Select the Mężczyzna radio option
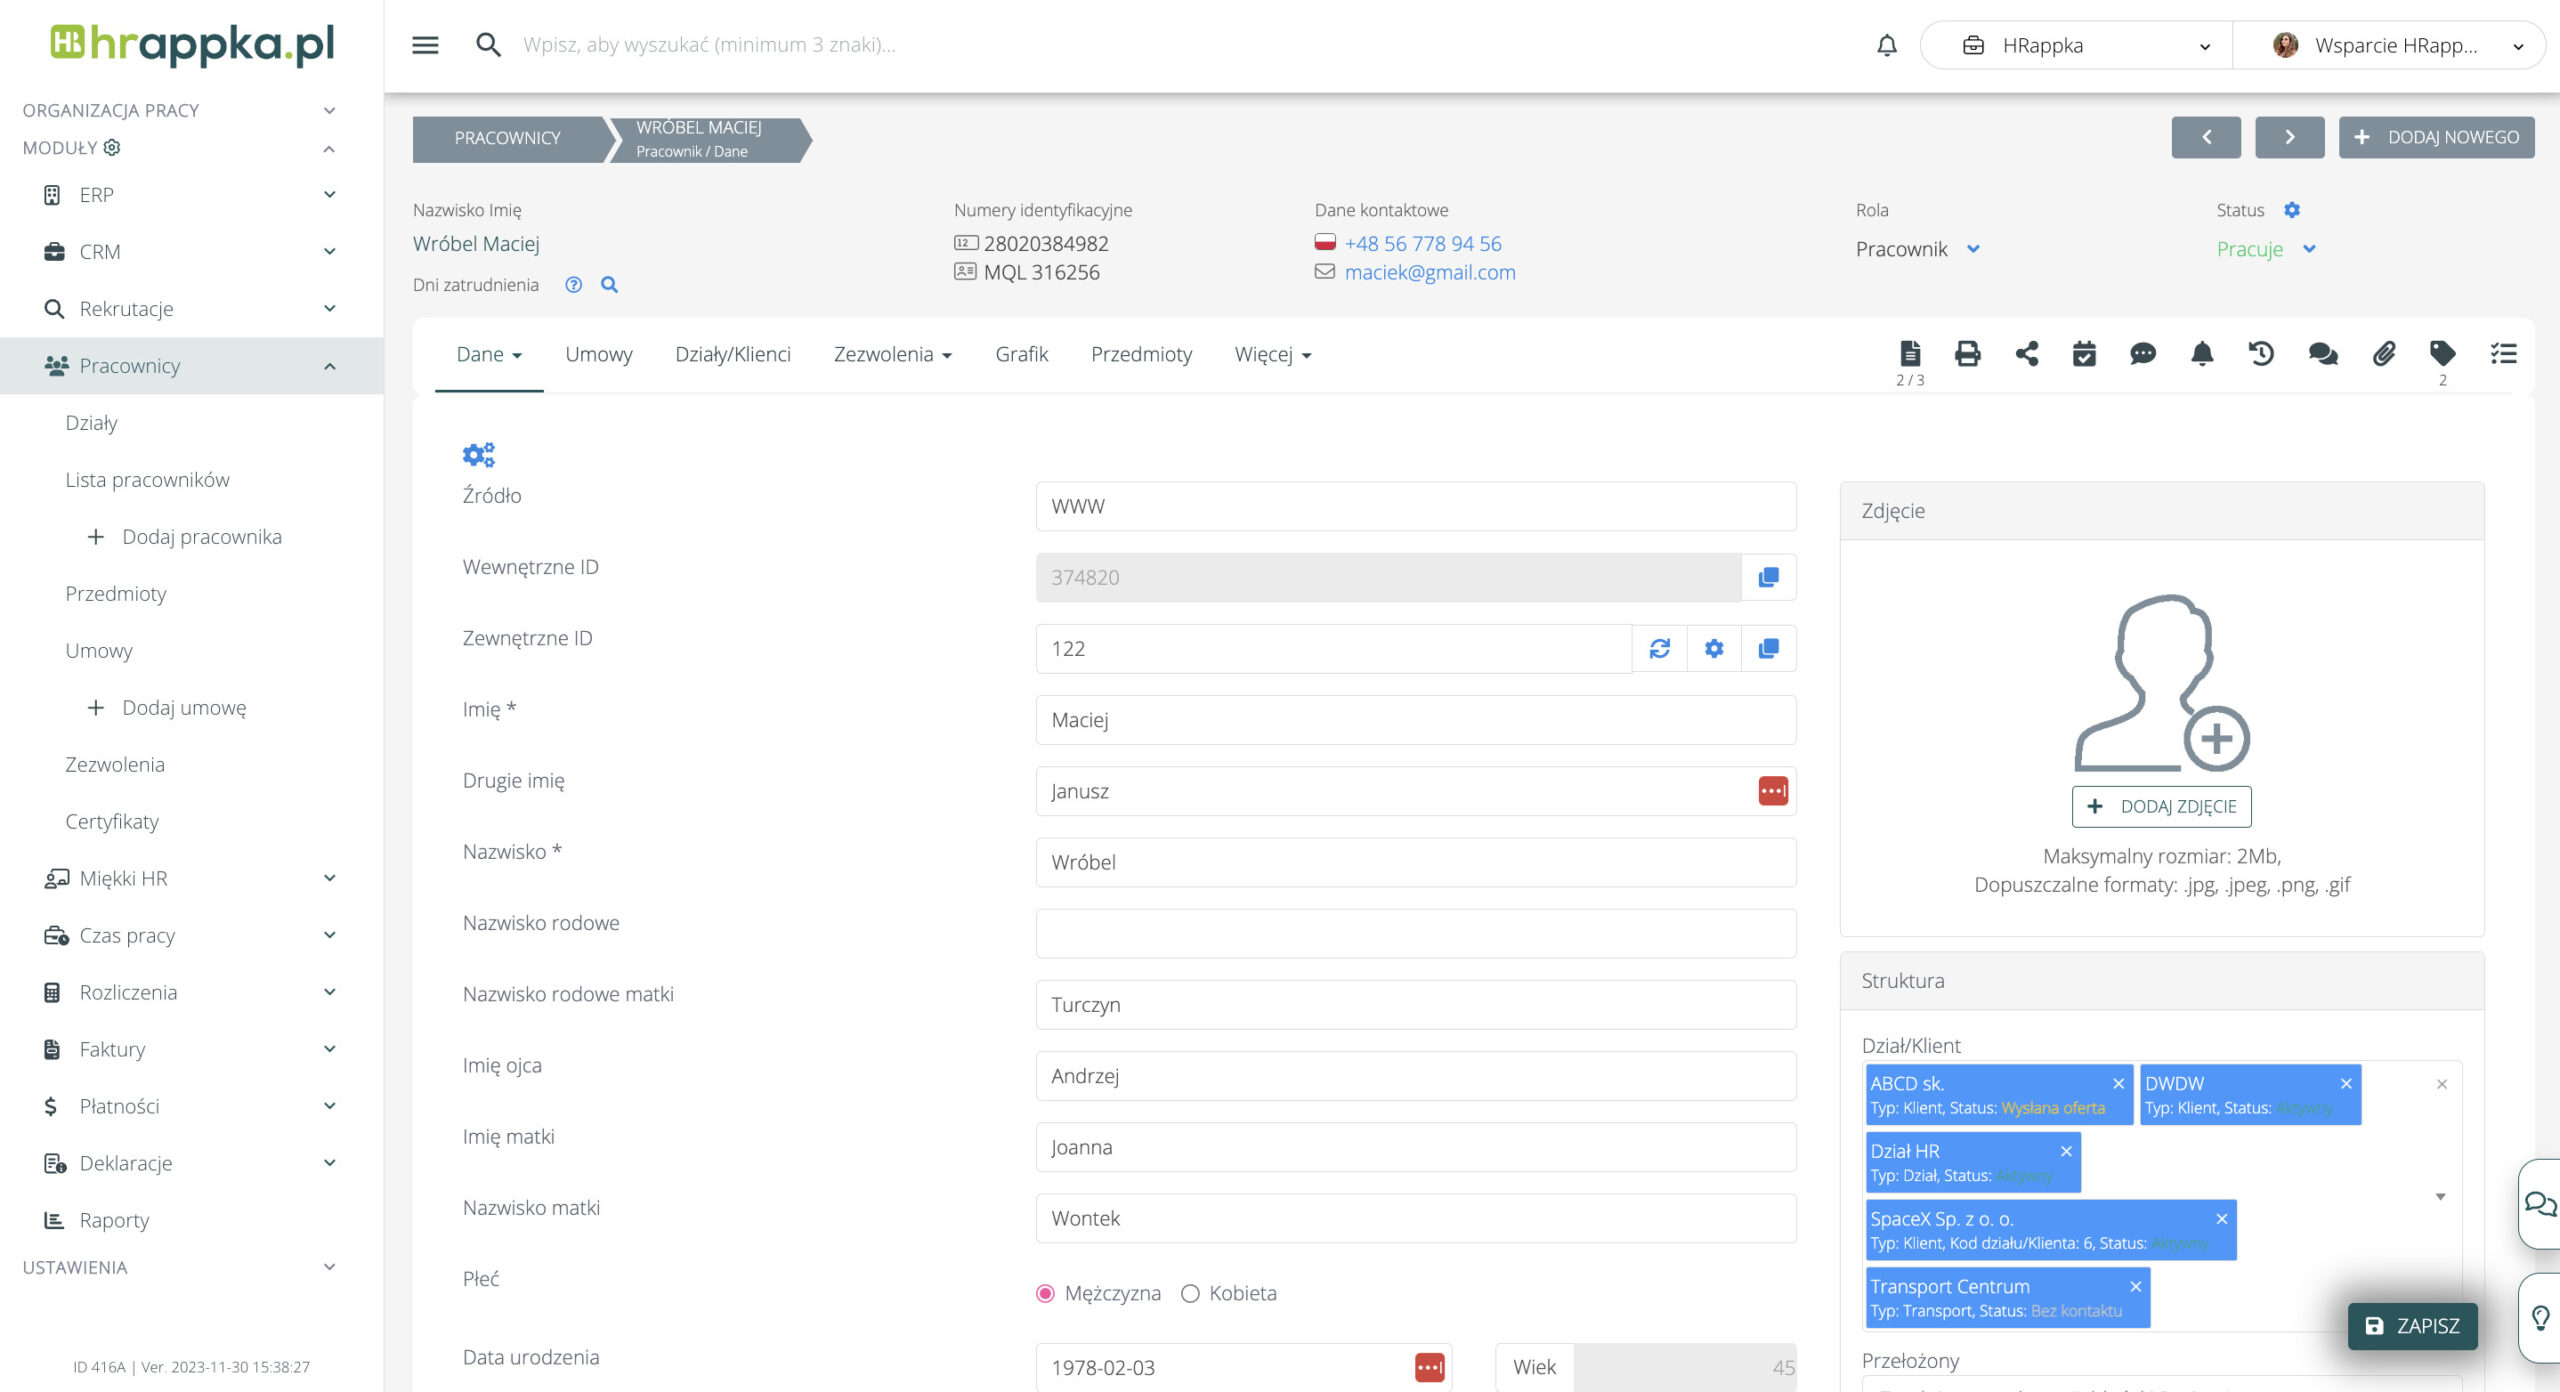Viewport: 2560px width, 1392px height. click(1046, 1293)
